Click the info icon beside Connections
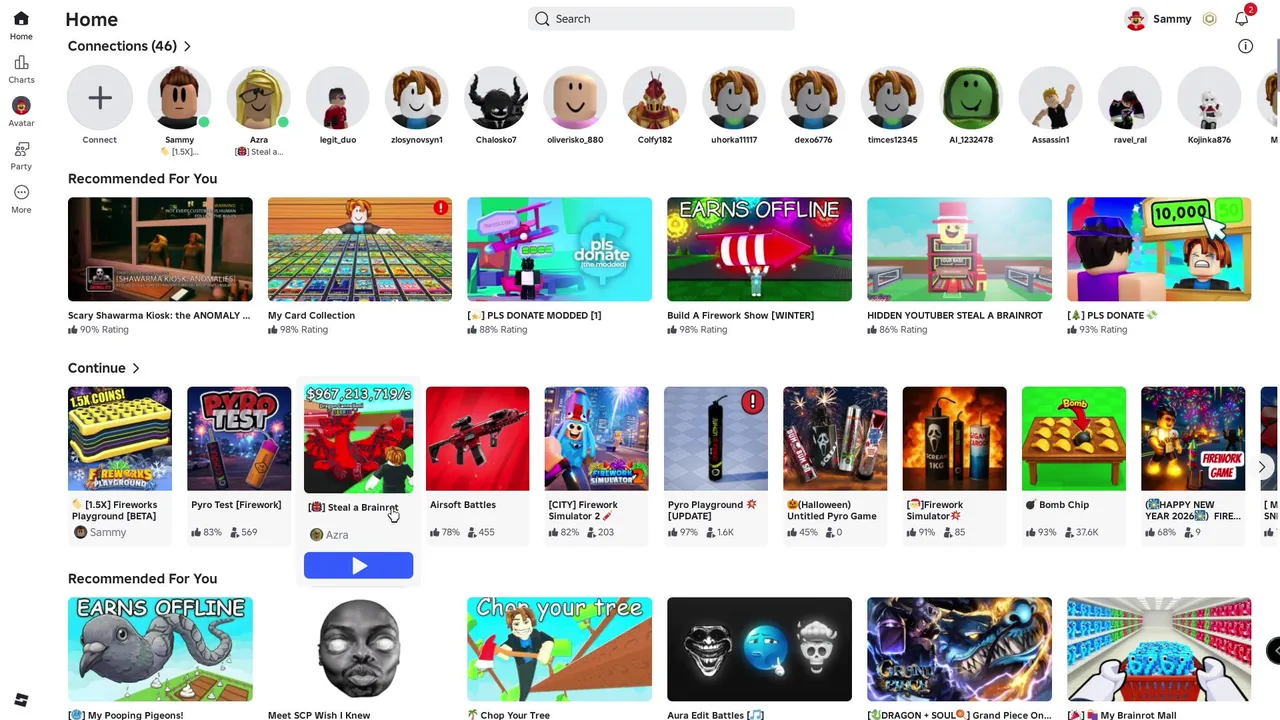This screenshot has width=1280, height=720. pyautogui.click(x=1245, y=46)
